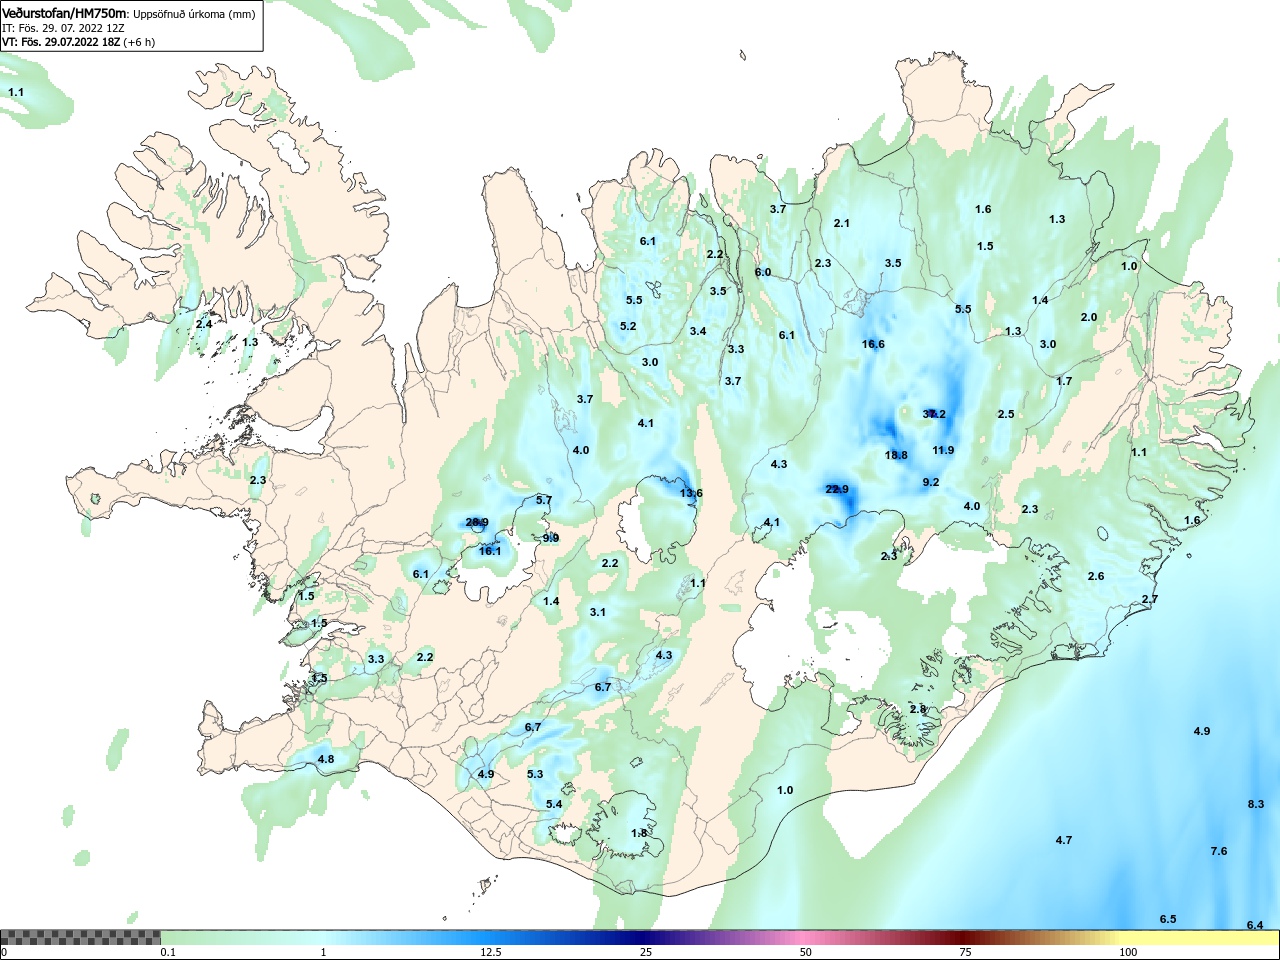Click the checkered no-data segment of the scale

(x=81, y=938)
